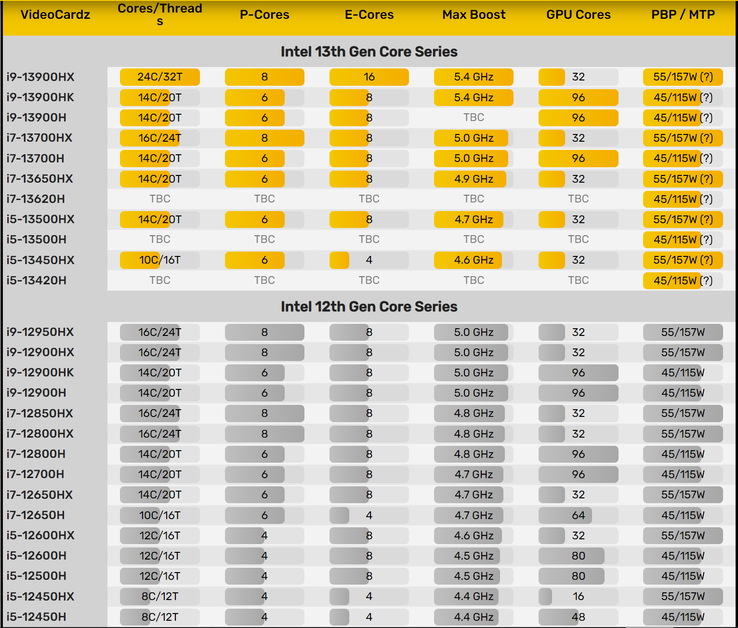The width and height of the screenshot is (738, 628).
Task: Click the i9-12950HX row label
Action: 40,332
